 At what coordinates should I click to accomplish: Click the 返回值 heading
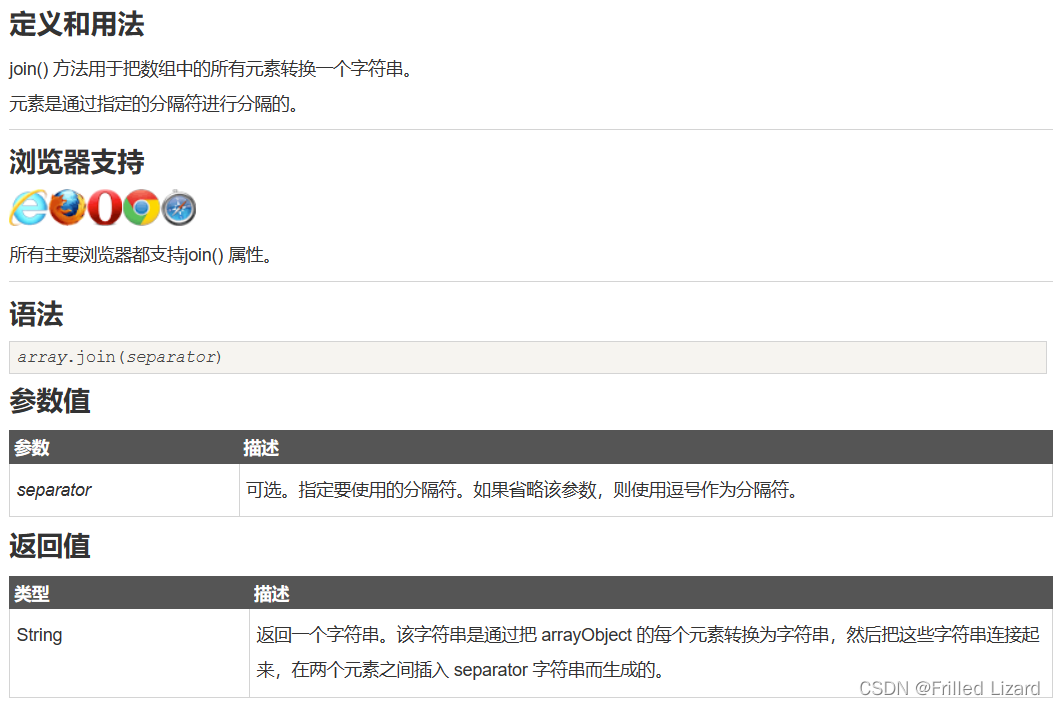point(50,546)
